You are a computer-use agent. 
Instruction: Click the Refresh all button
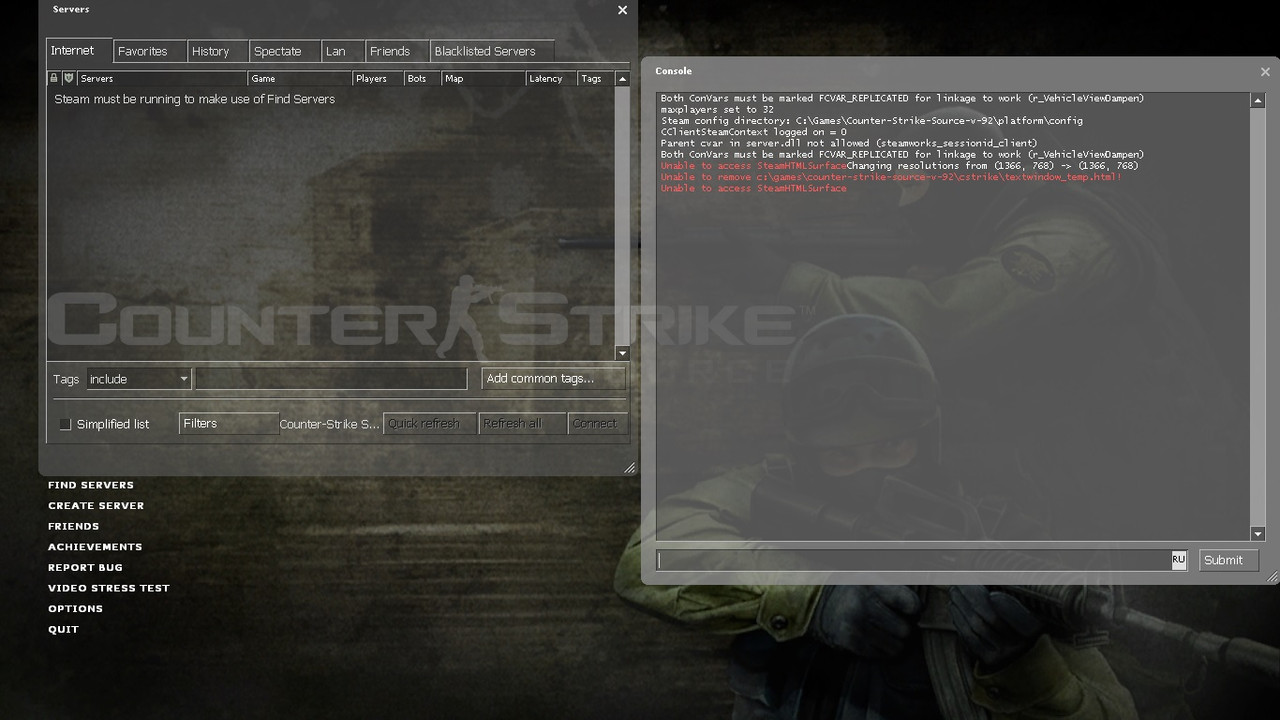[x=522, y=424]
